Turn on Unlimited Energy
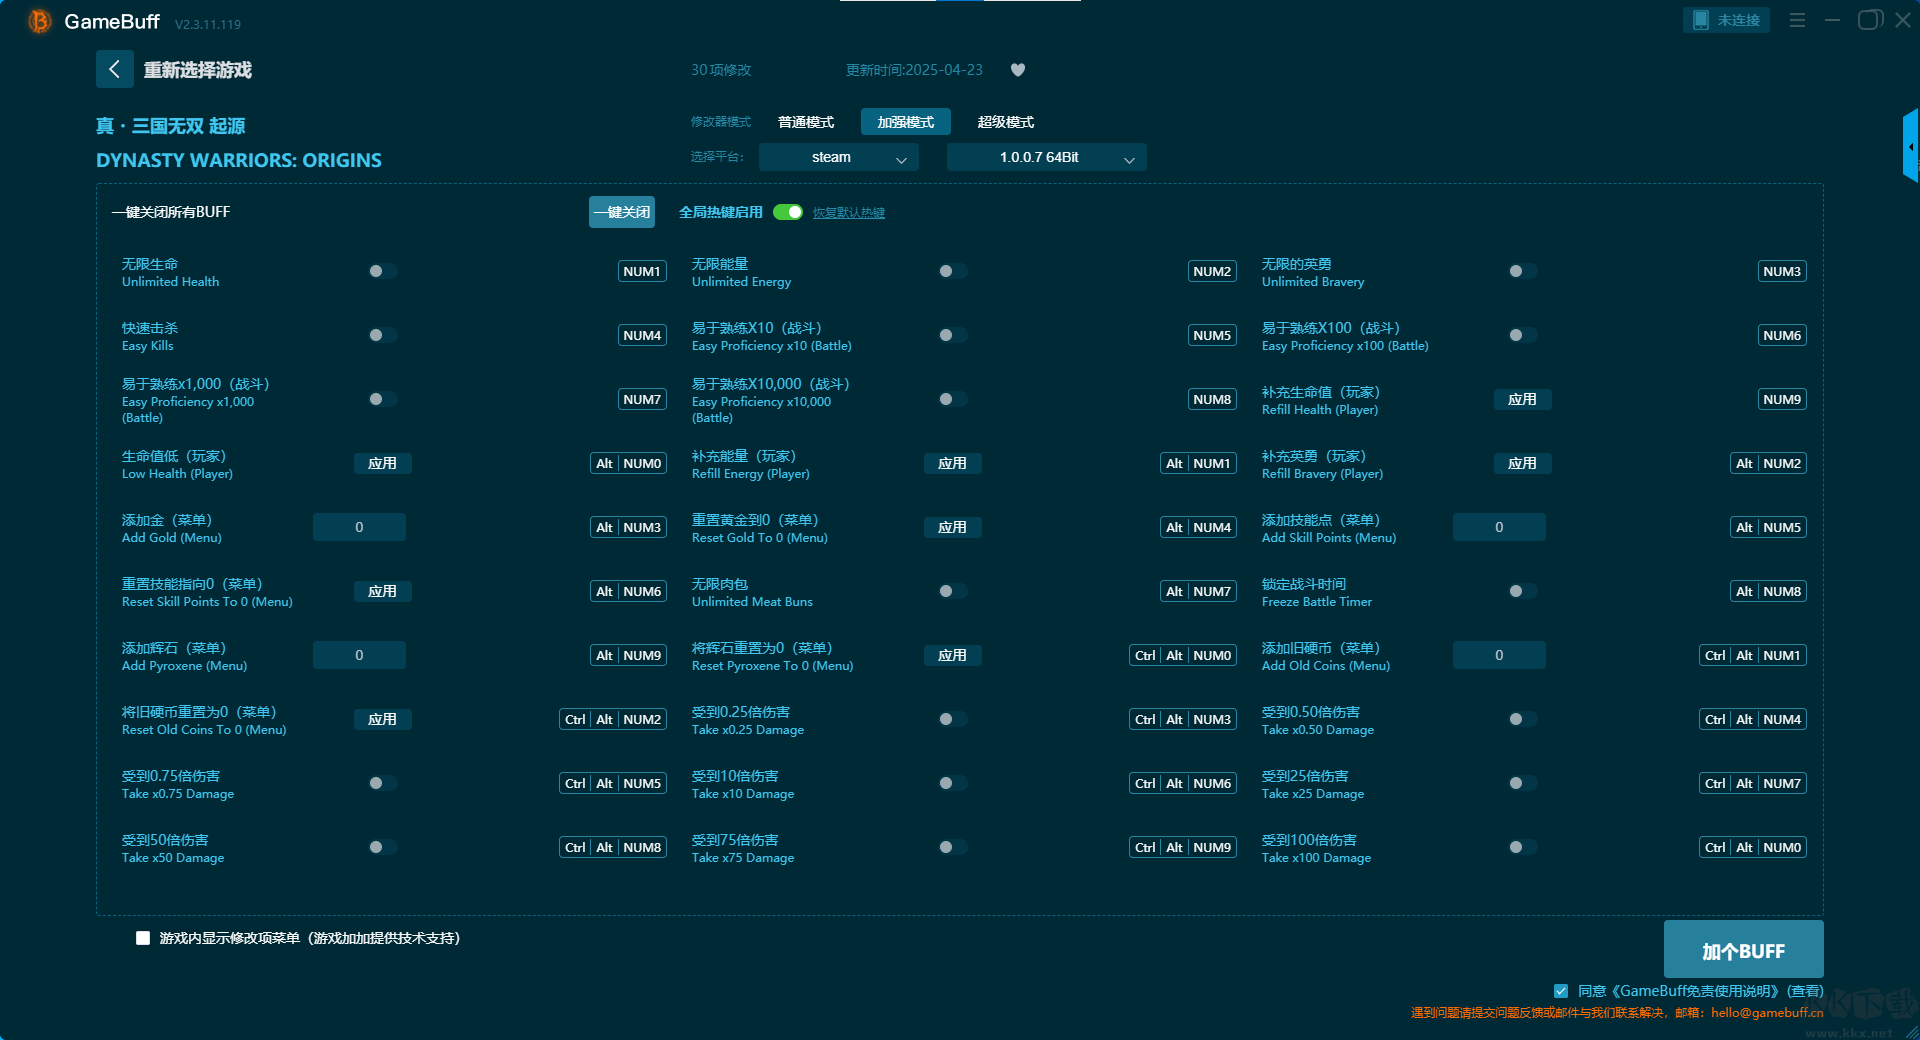Screen dimensions: 1920x1040 point(952,271)
